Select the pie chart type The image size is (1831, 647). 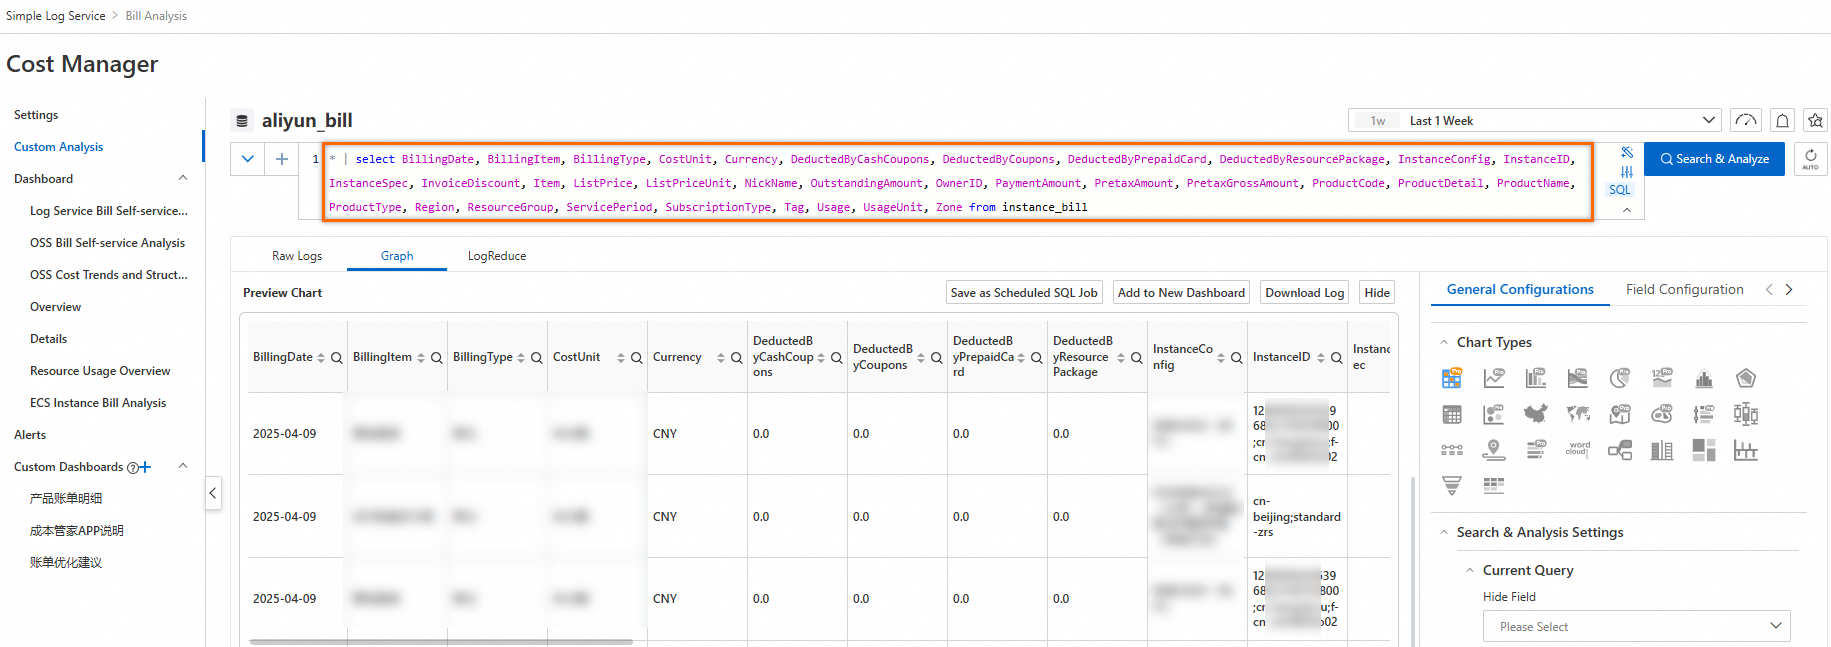pyautogui.click(x=1620, y=378)
